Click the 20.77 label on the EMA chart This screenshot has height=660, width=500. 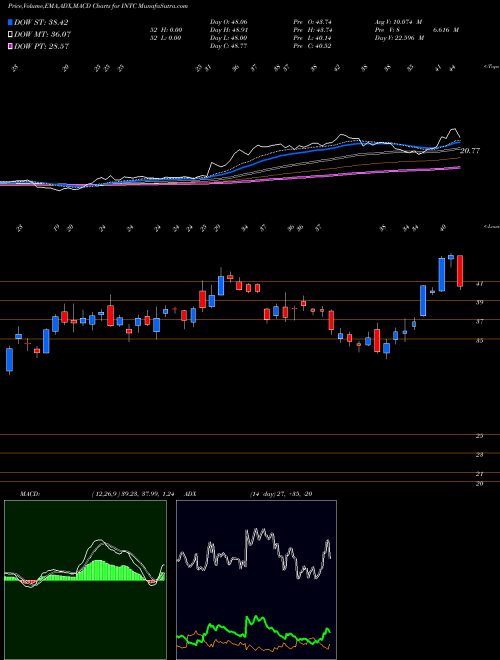[470, 150]
